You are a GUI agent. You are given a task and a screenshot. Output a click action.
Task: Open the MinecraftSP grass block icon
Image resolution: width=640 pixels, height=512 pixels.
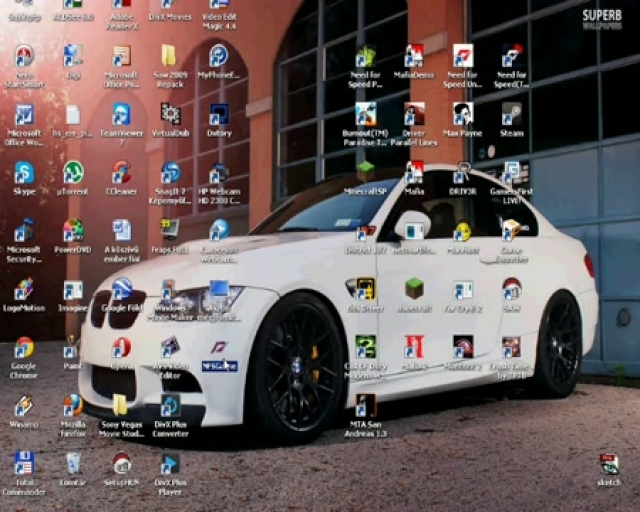365,171
